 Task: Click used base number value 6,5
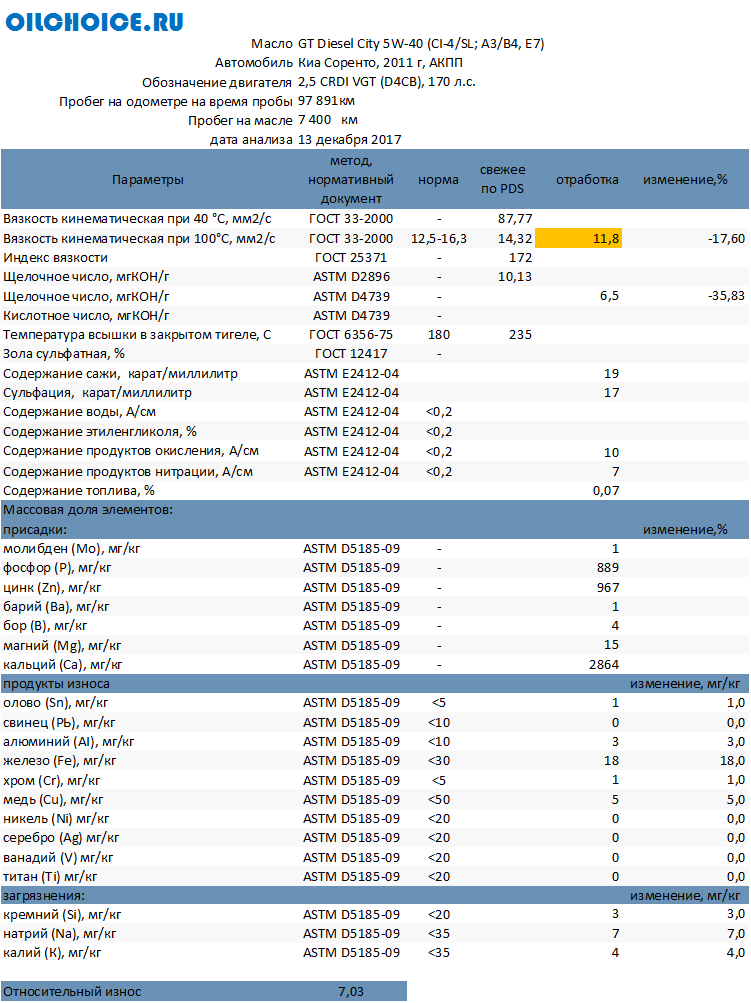(x=609, y=296)
